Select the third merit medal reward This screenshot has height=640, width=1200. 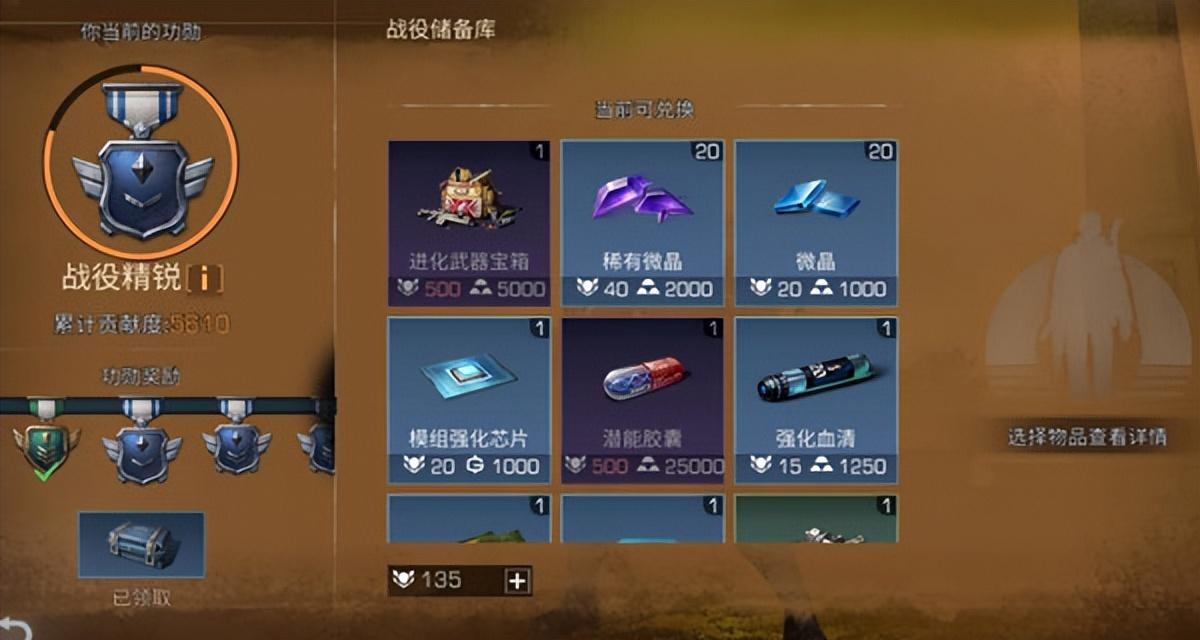click(237, 437)
